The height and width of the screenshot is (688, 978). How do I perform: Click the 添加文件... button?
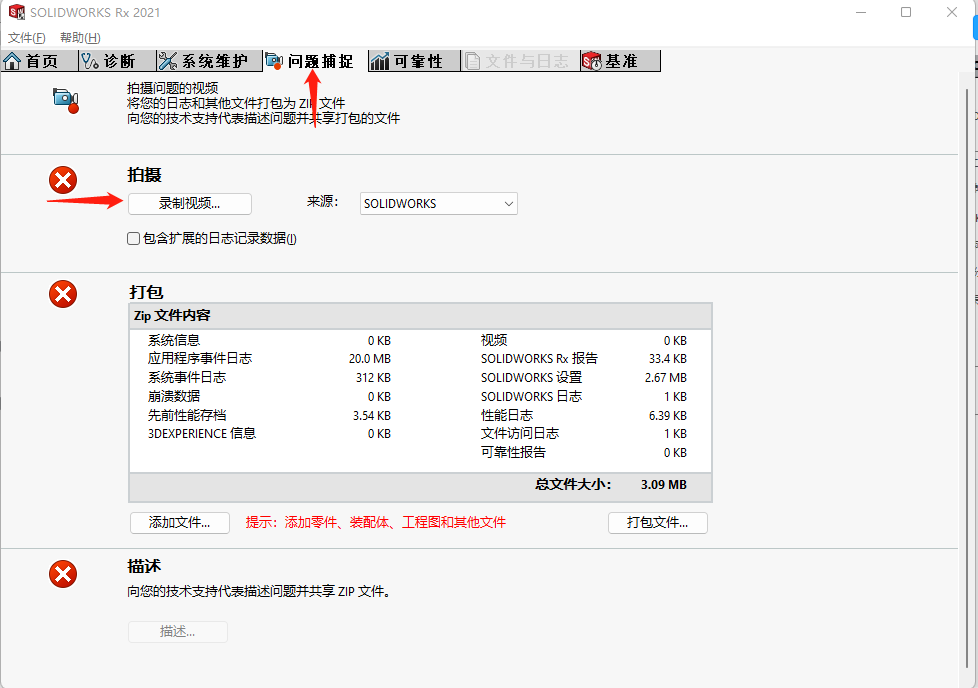pos(180,523)
